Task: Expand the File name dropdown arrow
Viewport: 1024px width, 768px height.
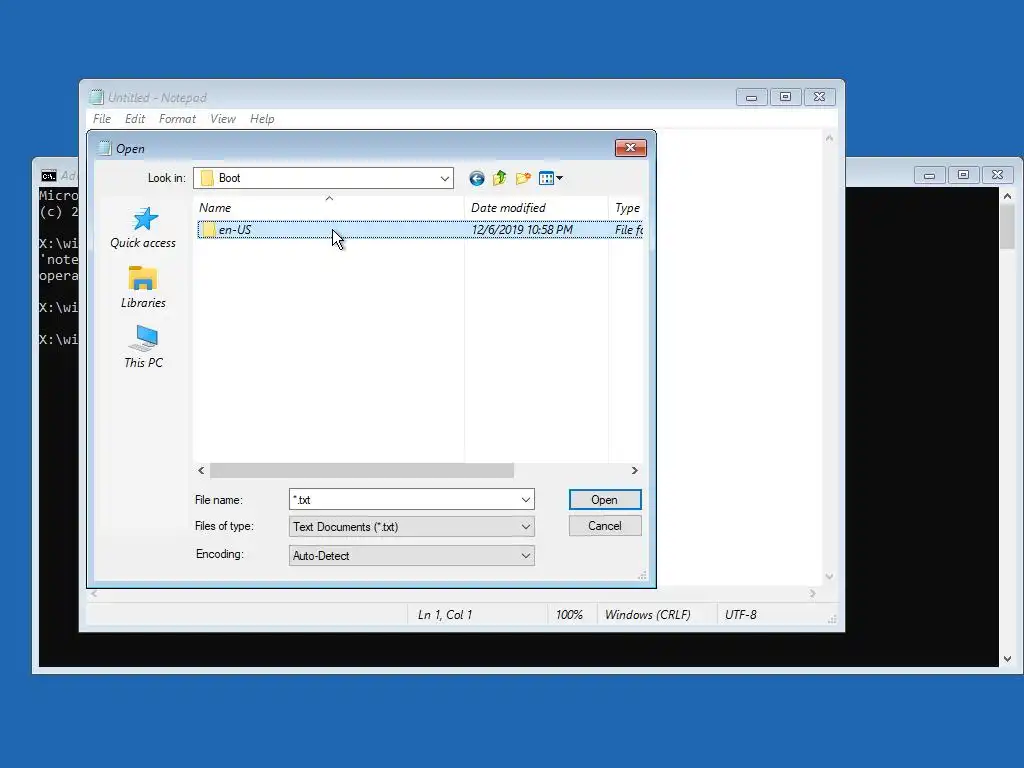Action: (x=526, y=500)
